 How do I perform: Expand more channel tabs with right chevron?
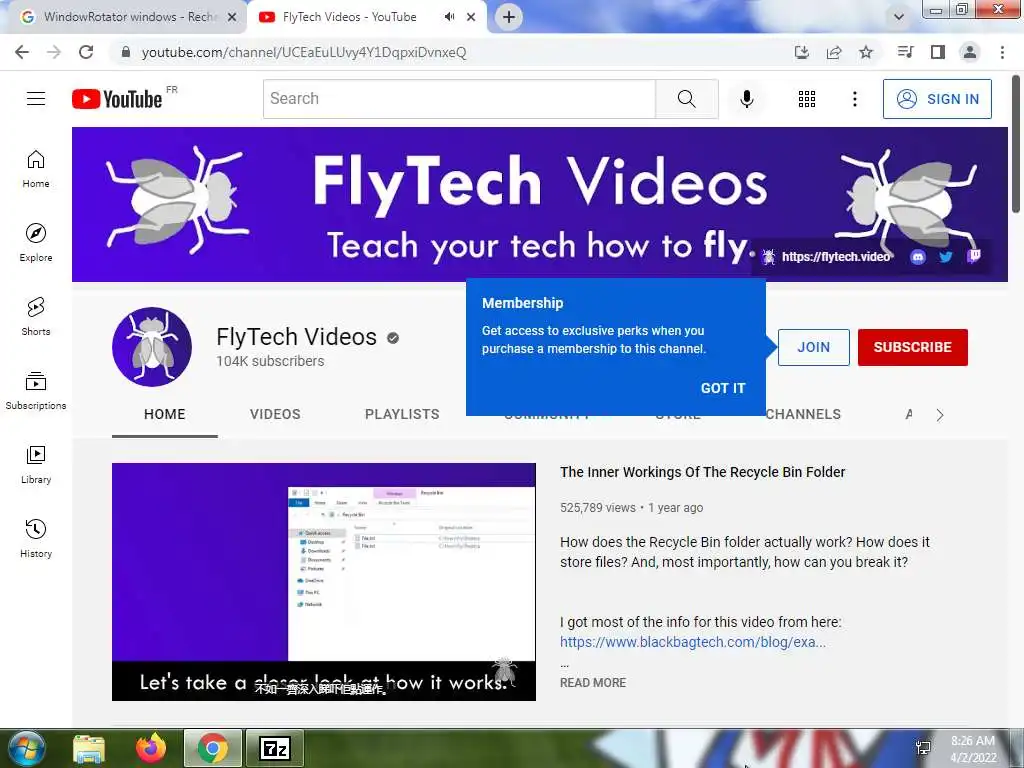940,415
